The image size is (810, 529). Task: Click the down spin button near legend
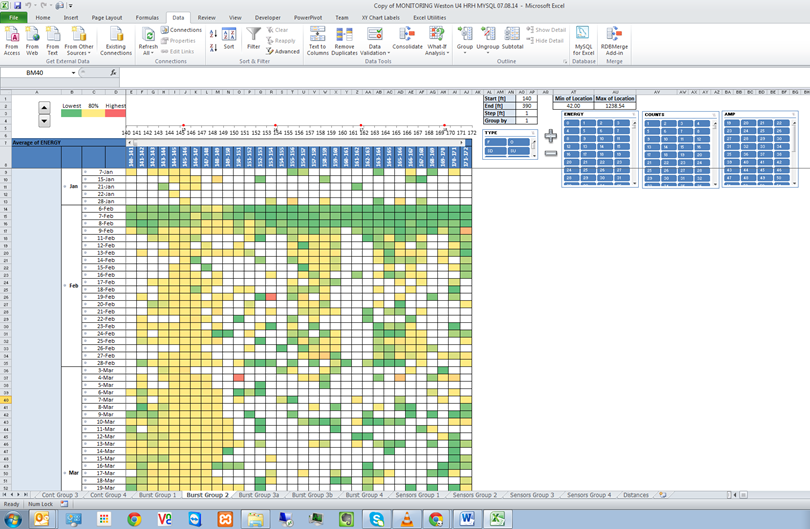[x=44, y=121]
